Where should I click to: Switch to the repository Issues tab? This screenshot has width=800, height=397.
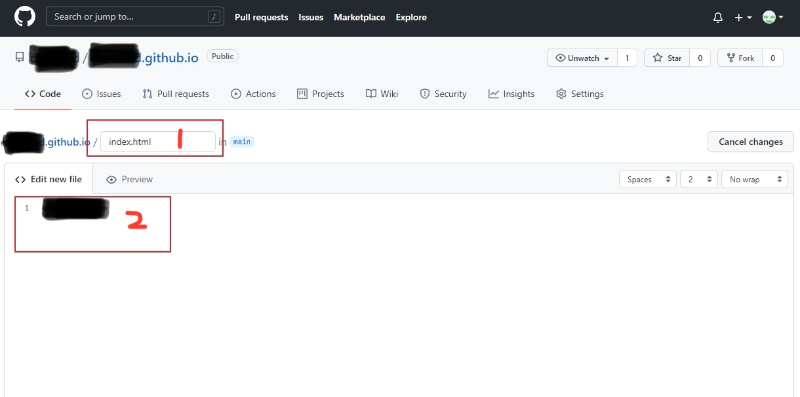click(x=102, y=94)
